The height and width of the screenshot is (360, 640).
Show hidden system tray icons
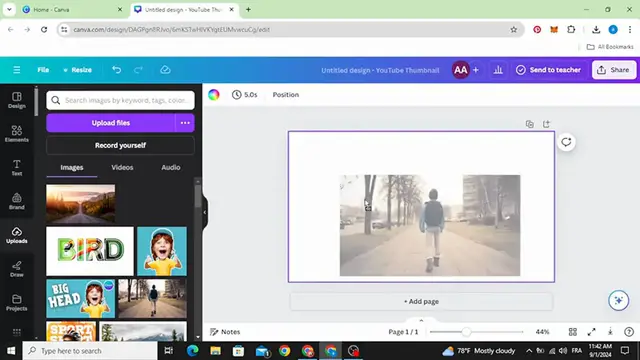(x=529, y=351)
